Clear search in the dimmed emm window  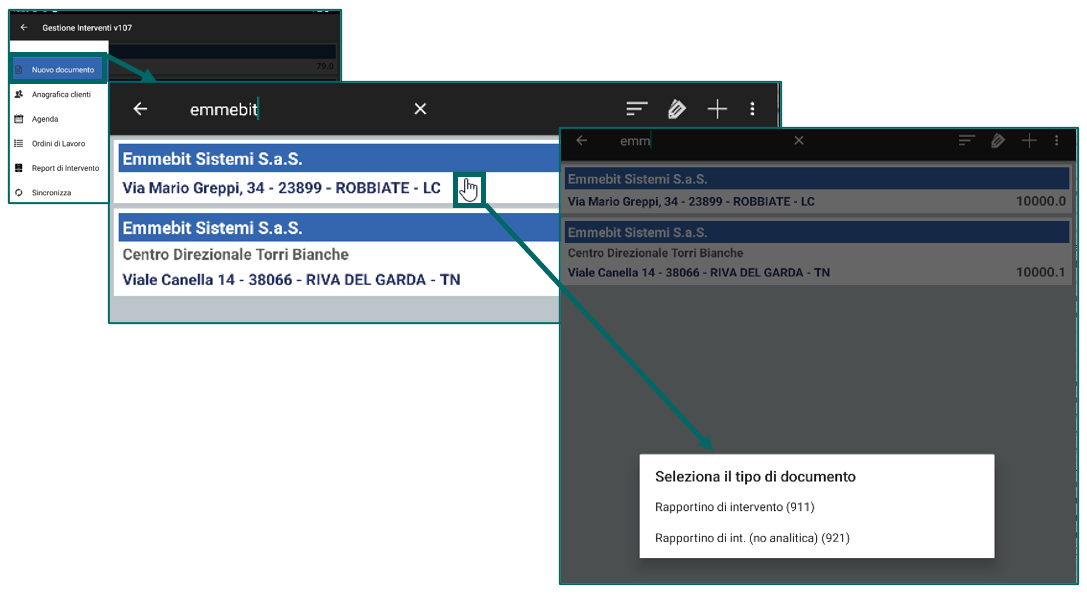pyautogui.click(x=799, y=141)
